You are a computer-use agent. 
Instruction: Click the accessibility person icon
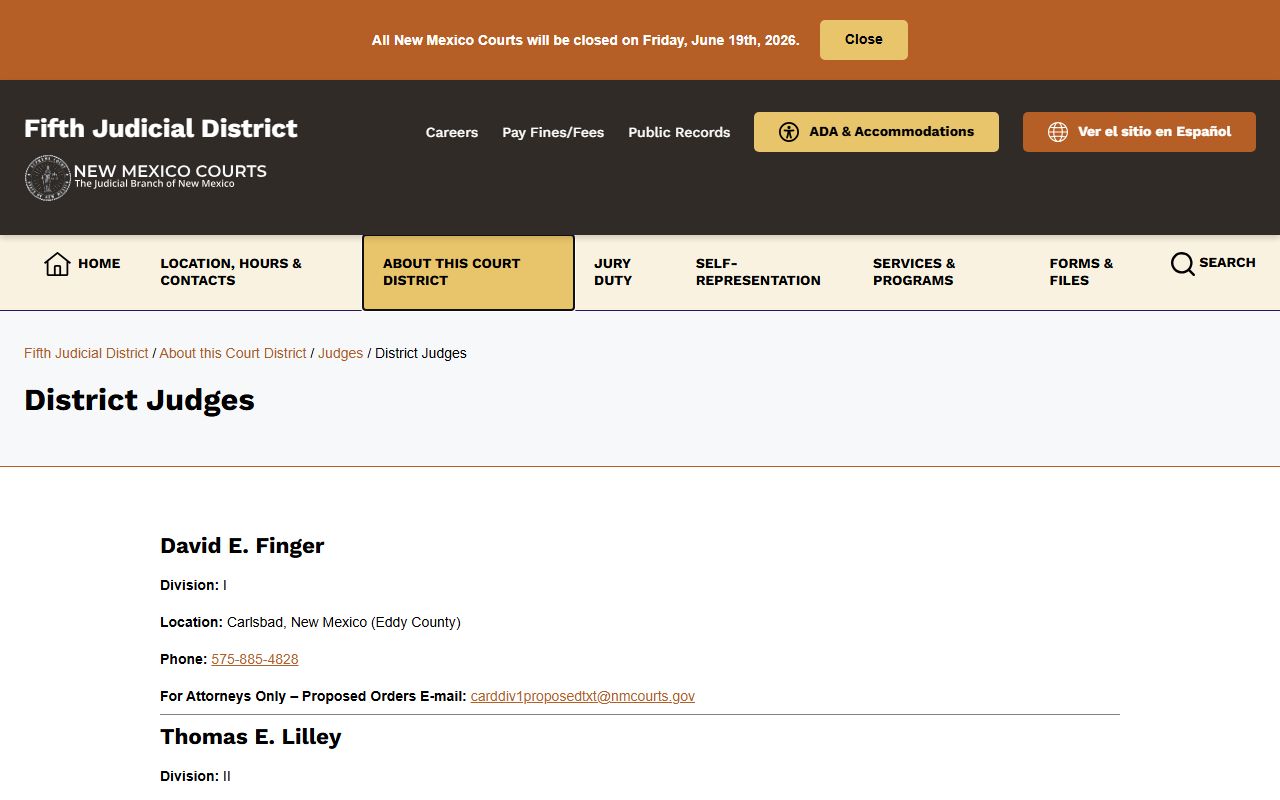coord(789,132)
